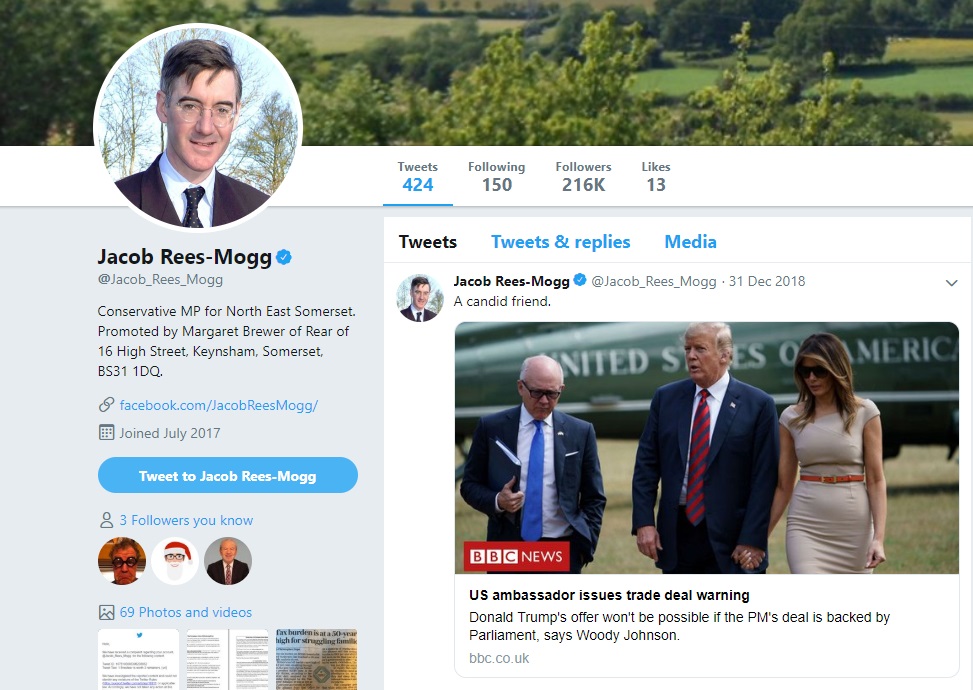View the 150 Following list
The width and height of the screenshot is (973, 690).
[496, 177]
